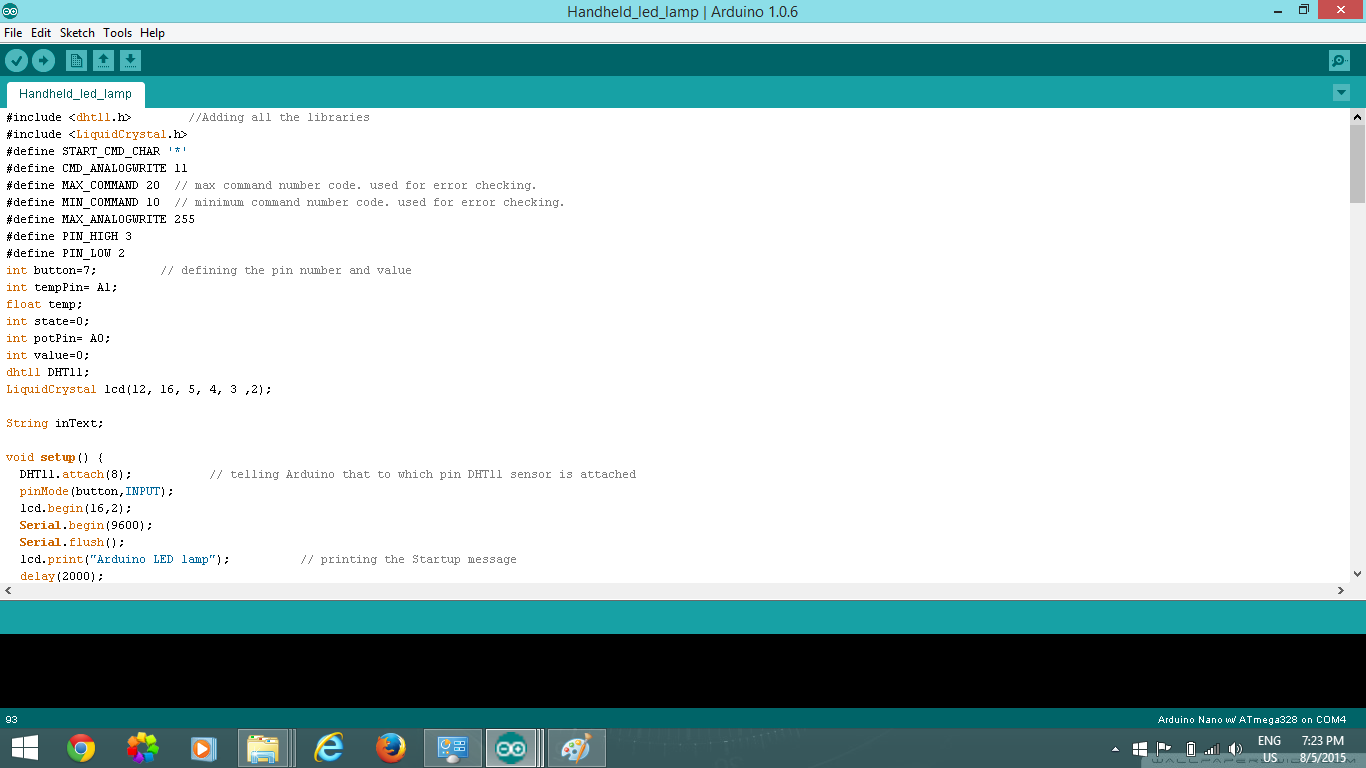Click the Arduino Nano board status text
Viewport: 1366px width, 768px height.
coord(1252,719)
